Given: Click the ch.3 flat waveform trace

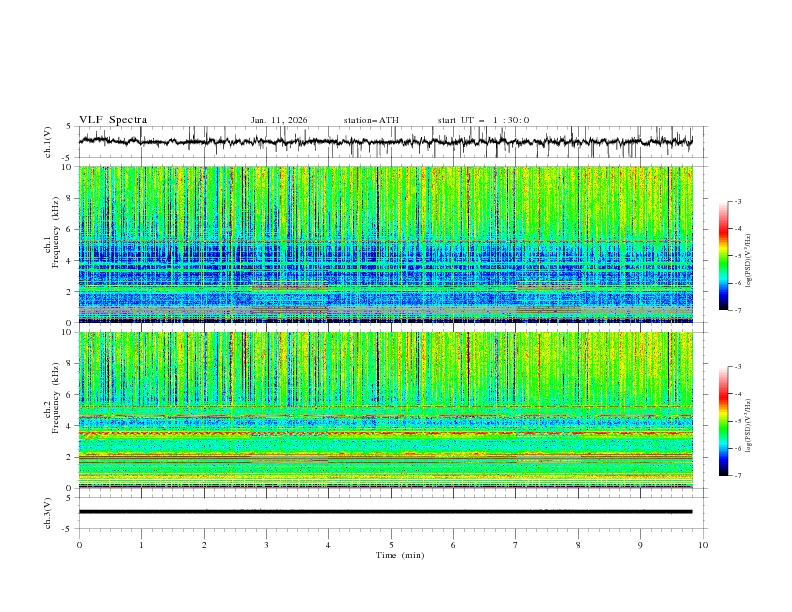Looking at the screenshot, I should [385, 512].
